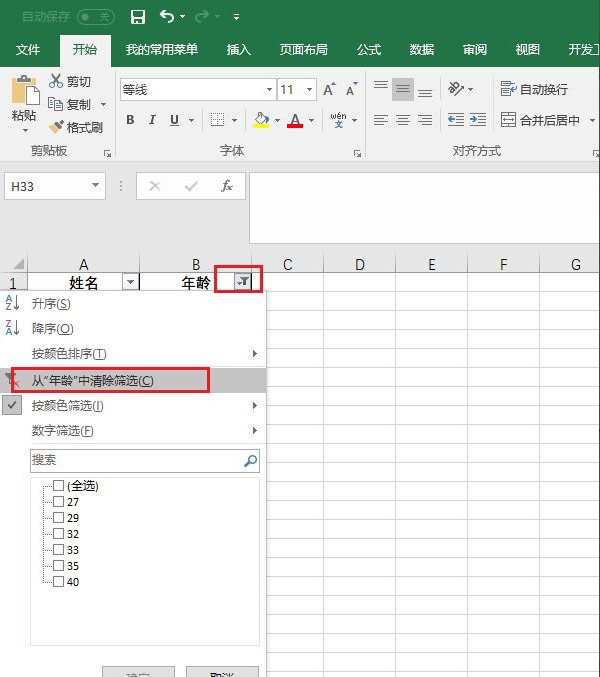Click the Undo arrow icon
600x677 pixels.
[167, 16]
